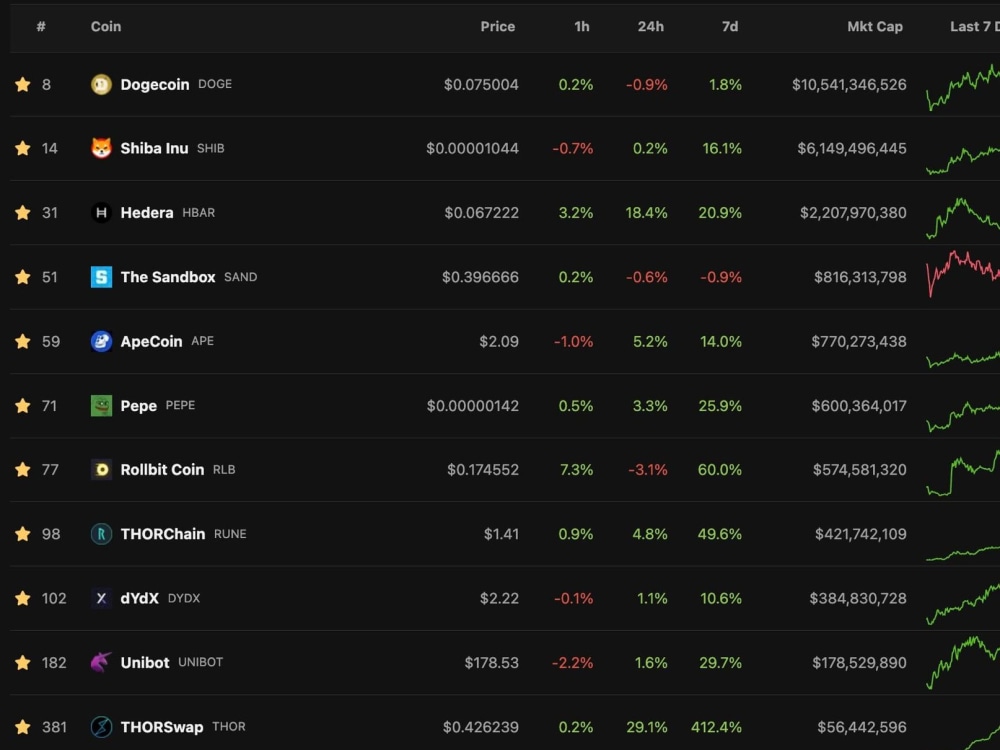Click the THORChain logo icon
Viewport: 1000px width, 750px height.
(100, 534)
